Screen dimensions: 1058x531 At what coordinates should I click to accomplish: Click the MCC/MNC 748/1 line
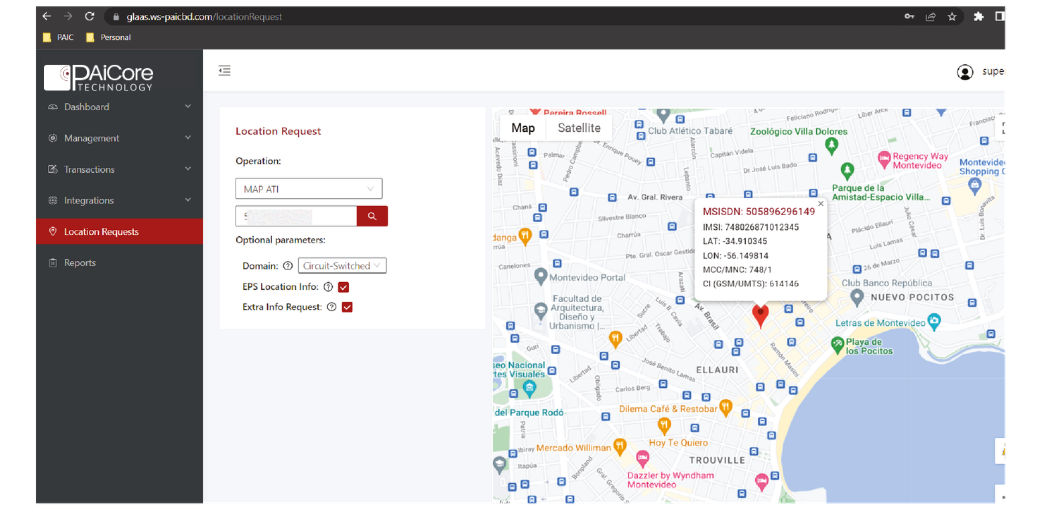737,270
